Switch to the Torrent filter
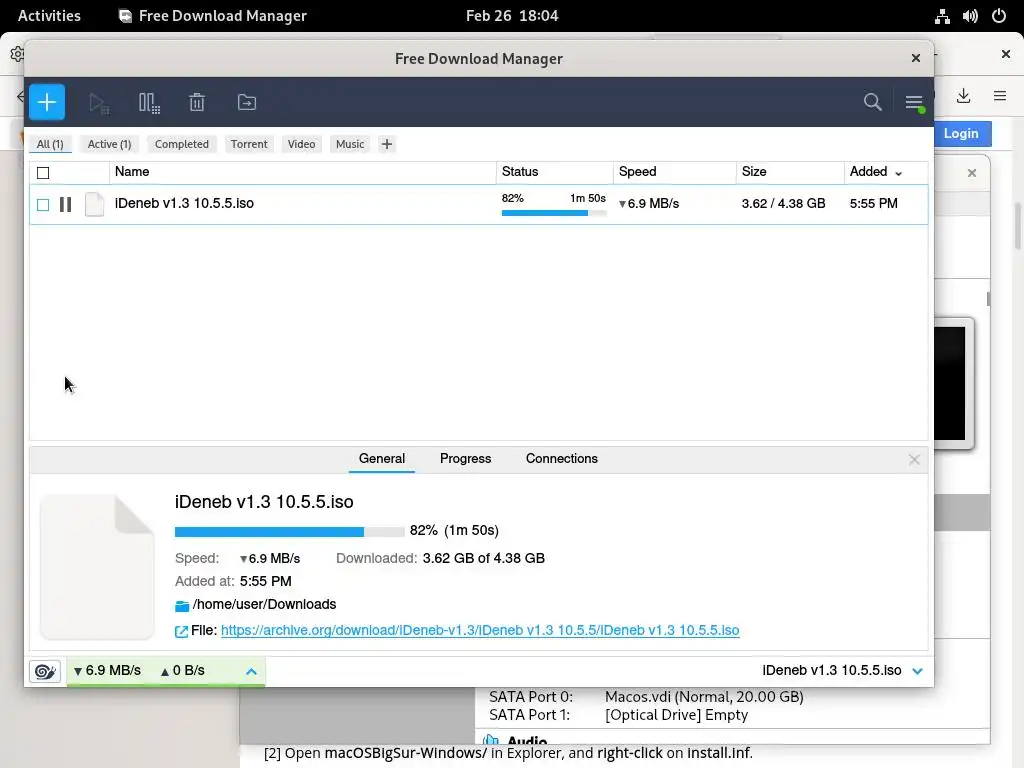Viewport: 1024px width, 768px height. coord(249,144)
